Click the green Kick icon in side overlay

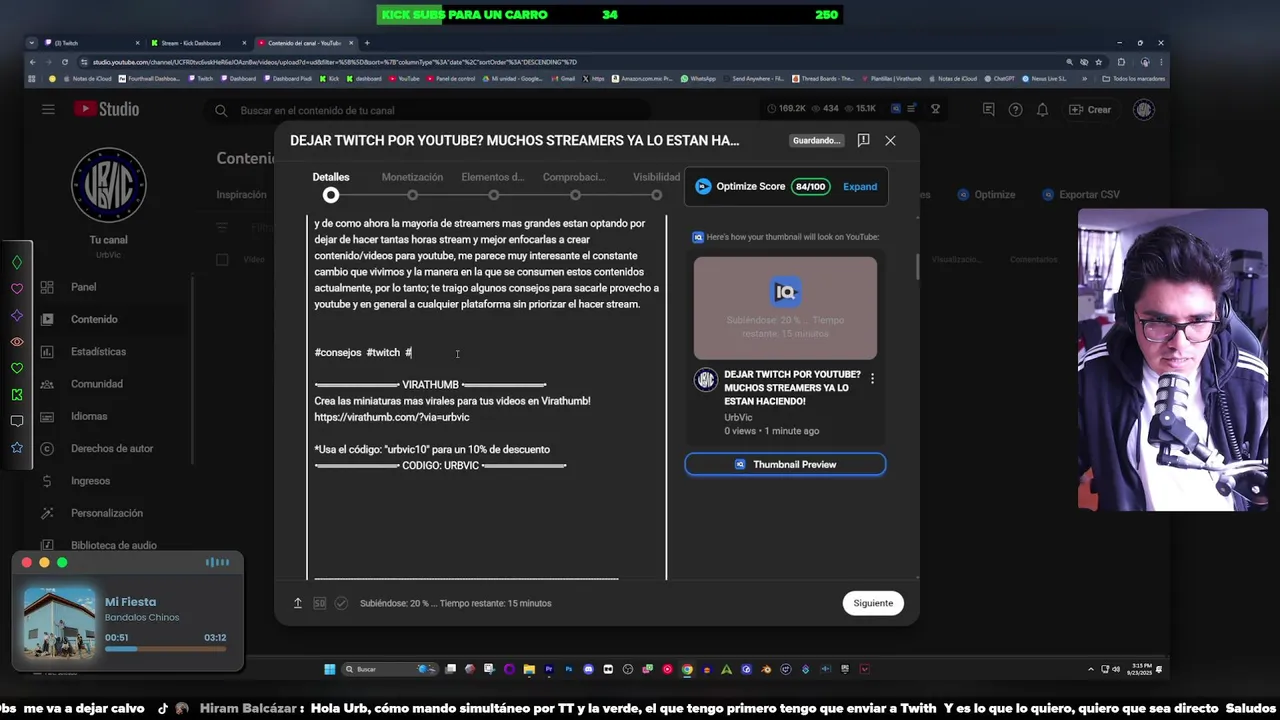point(17,395)
